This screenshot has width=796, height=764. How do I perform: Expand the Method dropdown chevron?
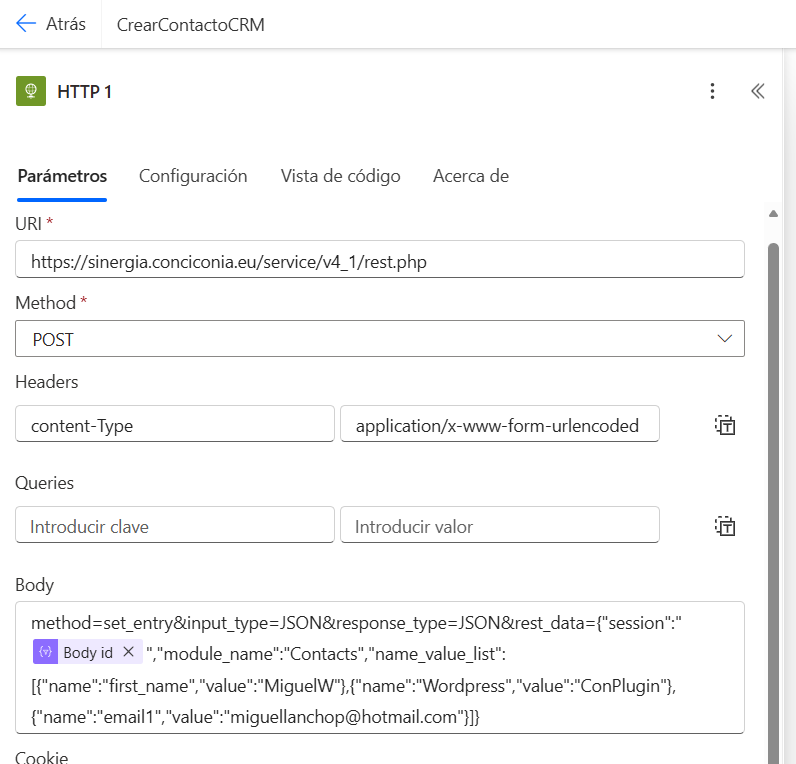[725, 339]
